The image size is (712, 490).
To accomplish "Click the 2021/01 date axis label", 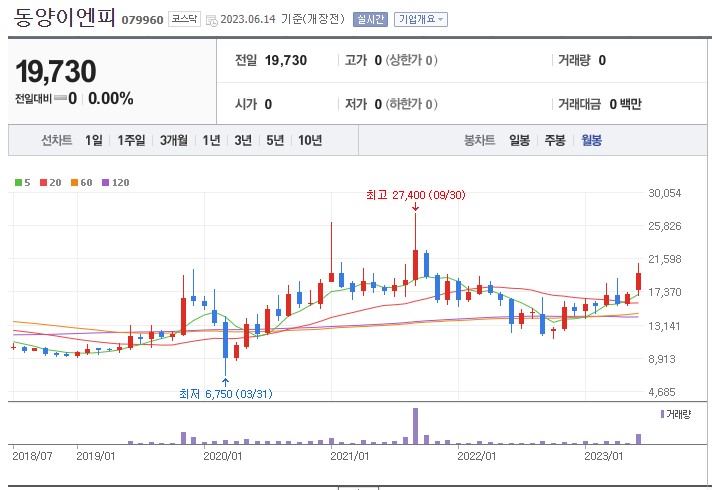I will tap(350, 456).
